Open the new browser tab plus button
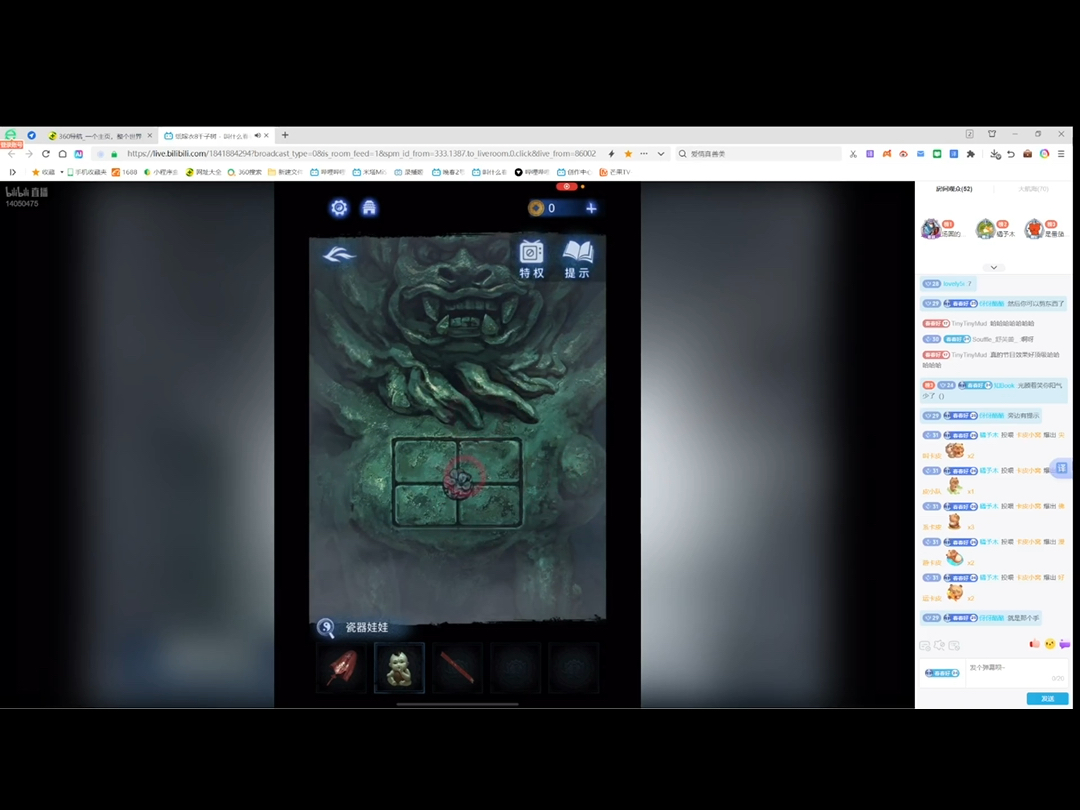Image resolution: width=1080 pixels, height=810 pixels. [285, 135]
